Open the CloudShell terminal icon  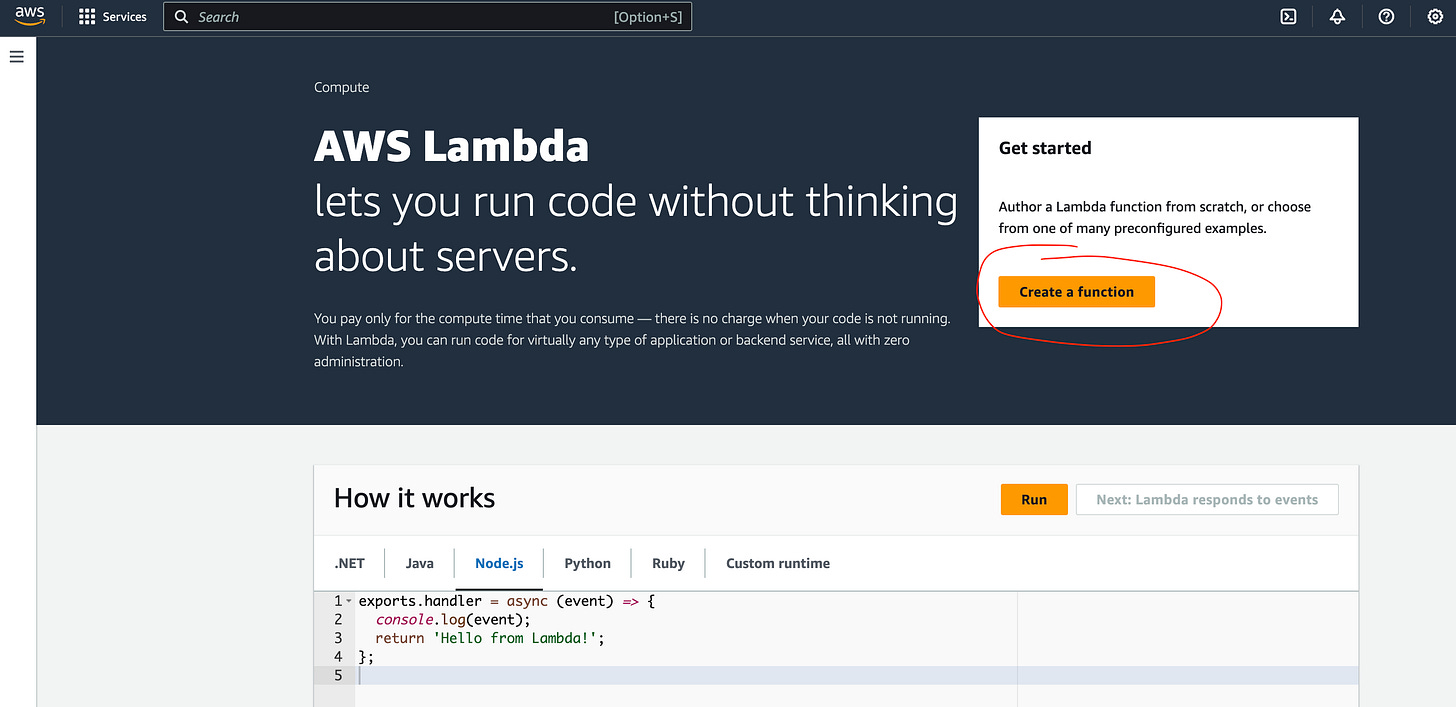click(1289, 17)
